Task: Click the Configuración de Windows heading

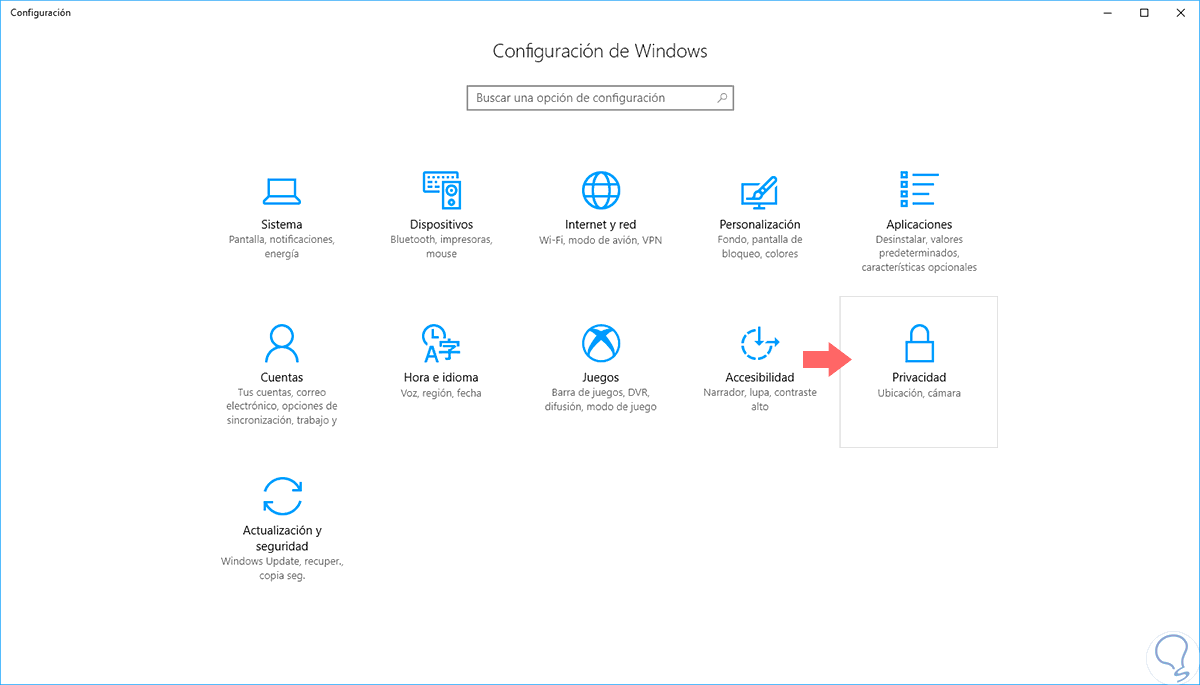Action: tap(600, 51)
